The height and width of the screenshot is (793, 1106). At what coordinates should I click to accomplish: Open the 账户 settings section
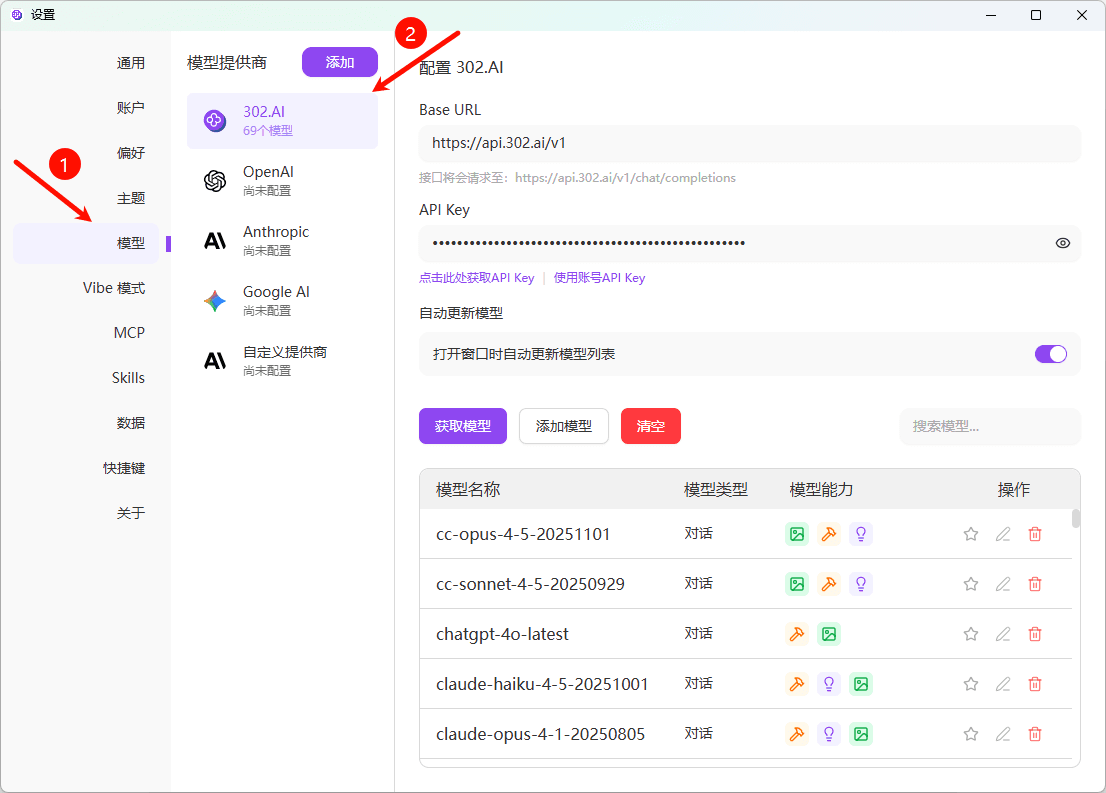[130, 108]
